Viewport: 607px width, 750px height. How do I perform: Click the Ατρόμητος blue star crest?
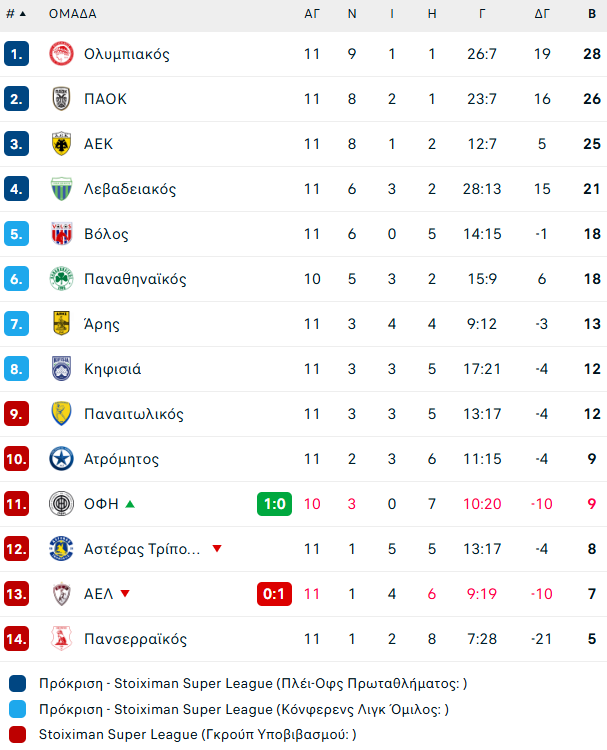tap(61, 459)
